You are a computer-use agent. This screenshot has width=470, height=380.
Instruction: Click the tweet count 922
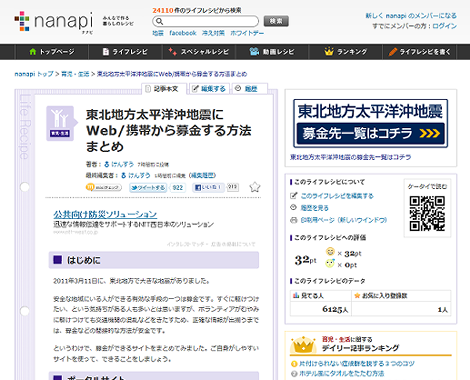(178, 188)
